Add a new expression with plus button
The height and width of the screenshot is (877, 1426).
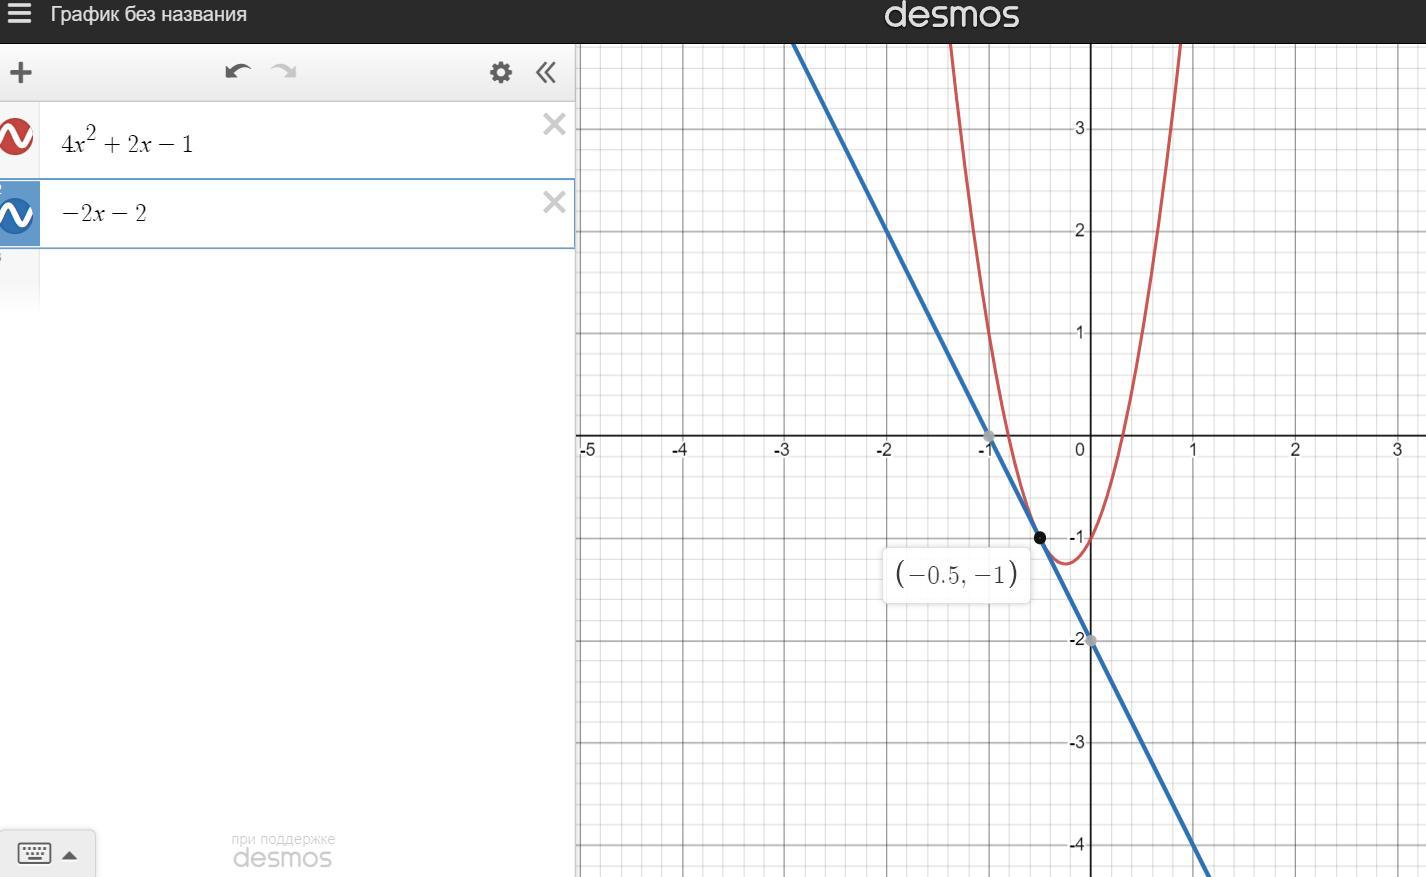[x=21, y=72]
